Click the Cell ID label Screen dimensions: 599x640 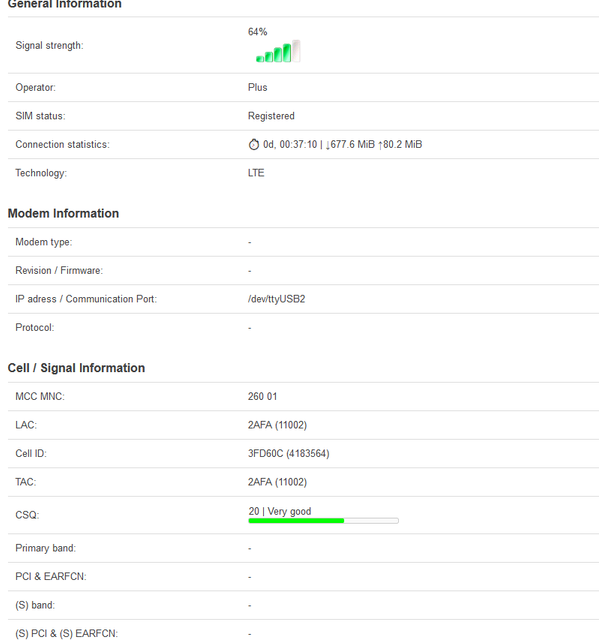tap(31, 454)
